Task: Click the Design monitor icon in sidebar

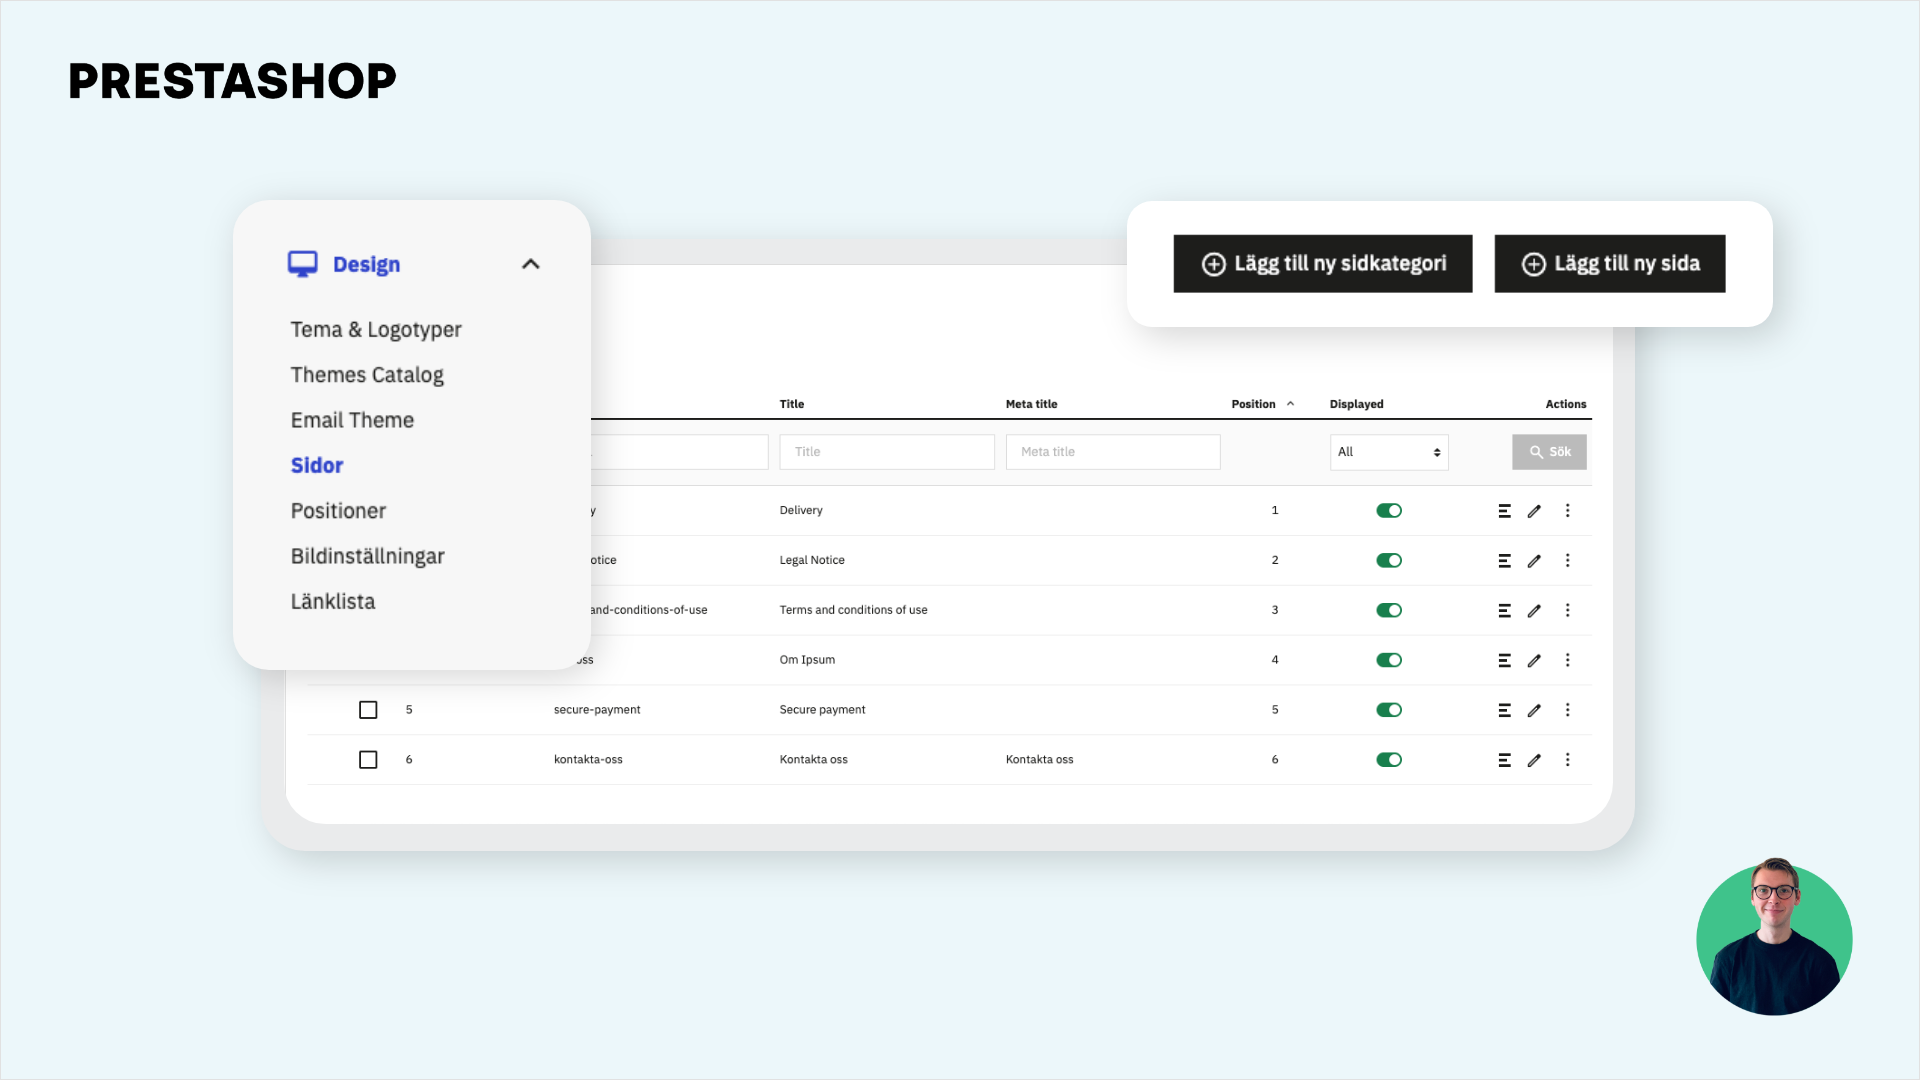Action: [302, 264]
